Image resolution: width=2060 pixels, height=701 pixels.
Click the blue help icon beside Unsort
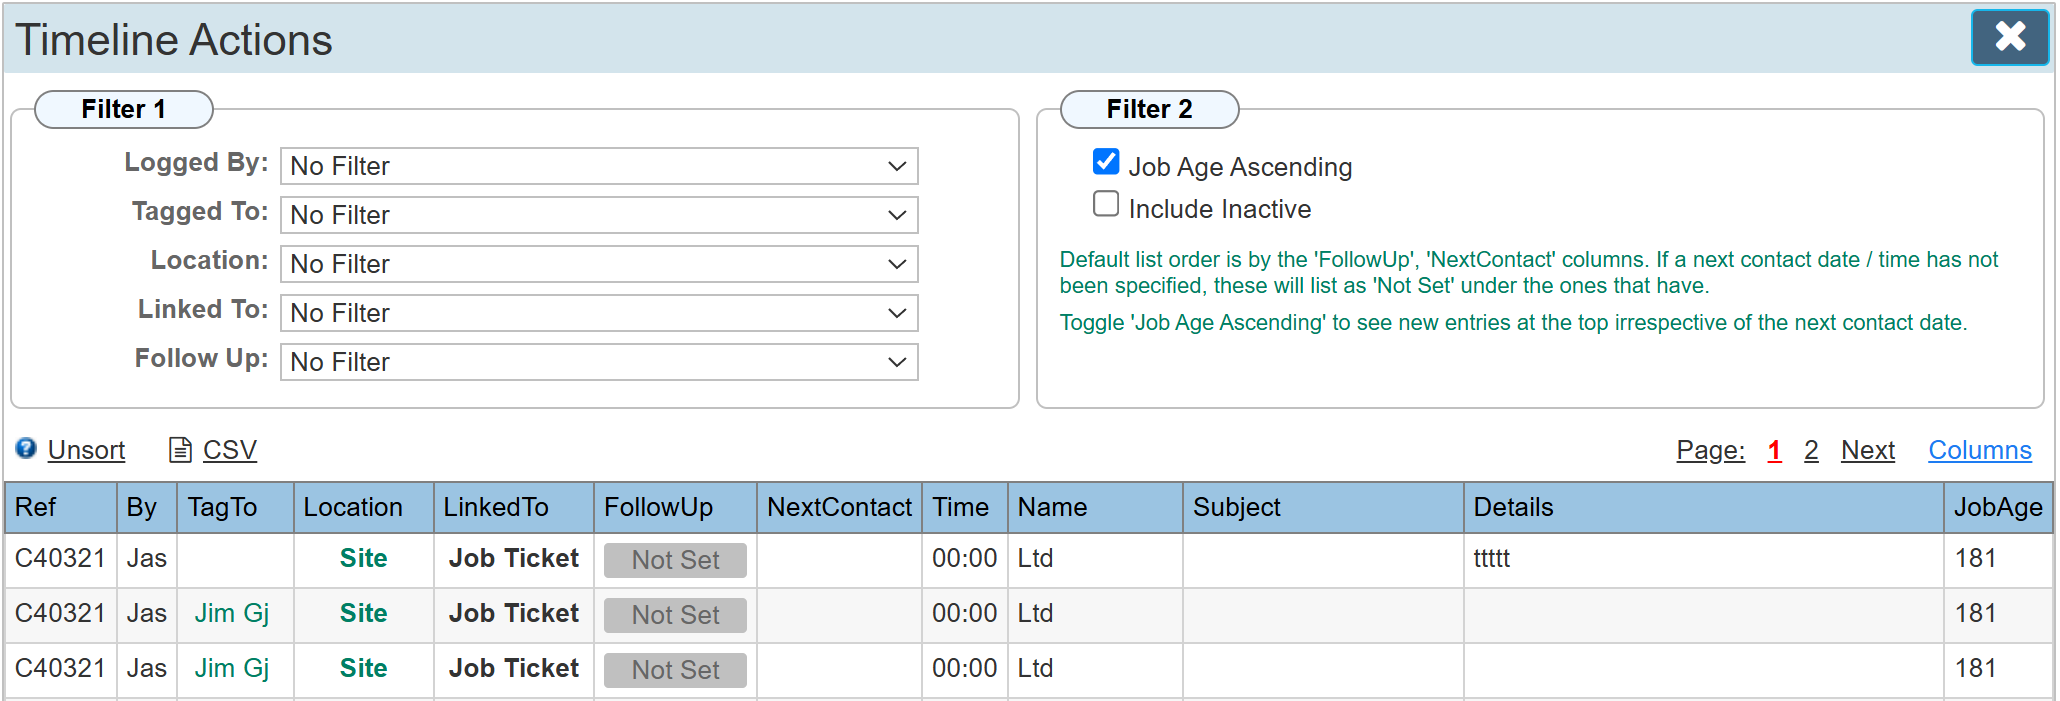click(26, 449)
